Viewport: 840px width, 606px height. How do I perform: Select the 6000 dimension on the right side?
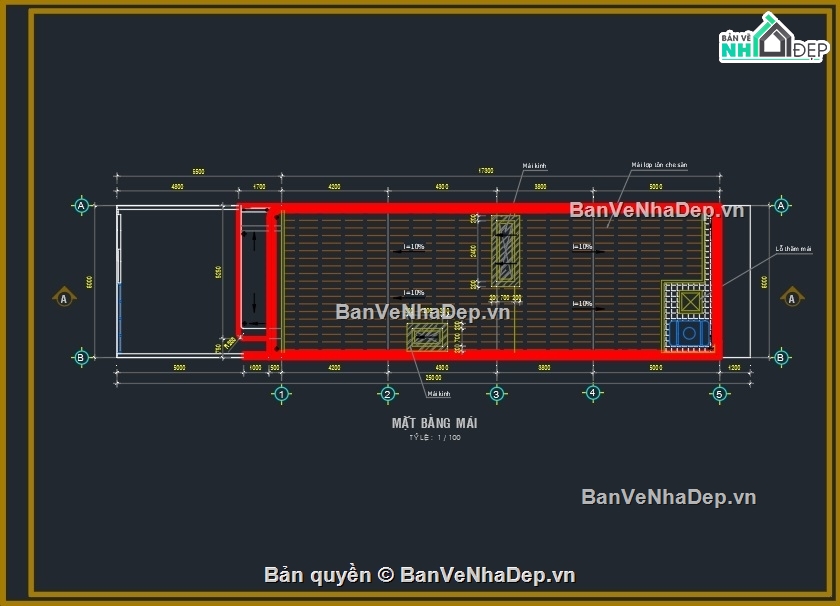(764, 282)
